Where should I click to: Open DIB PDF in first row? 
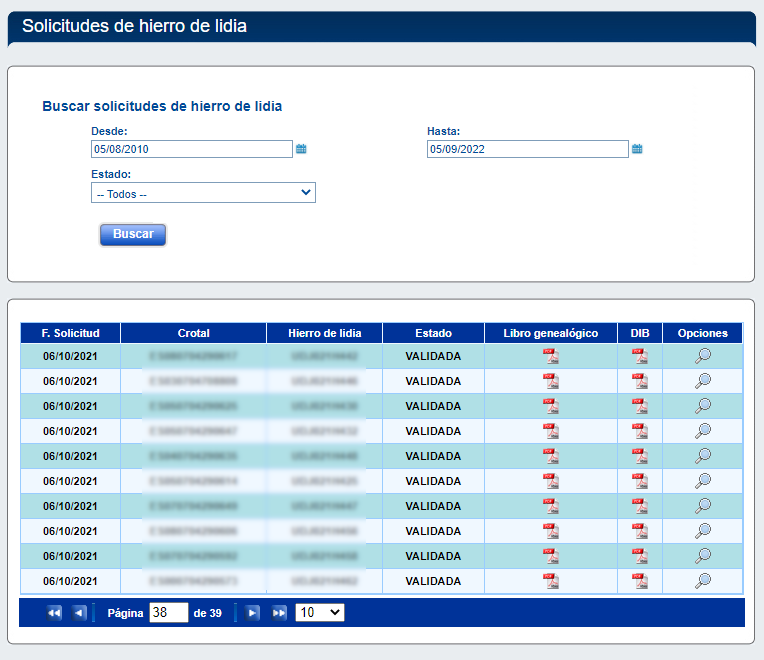click(x=640, y=356)
